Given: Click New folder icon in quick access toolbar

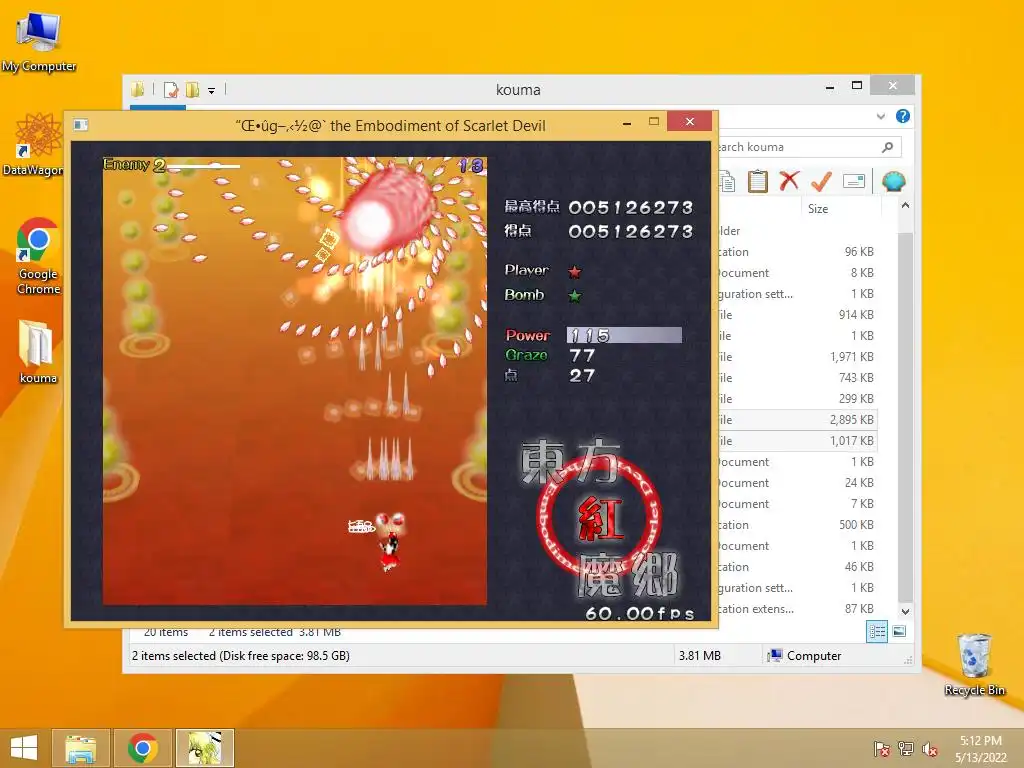Looking at the screenshot, I should tap(193, 89).
